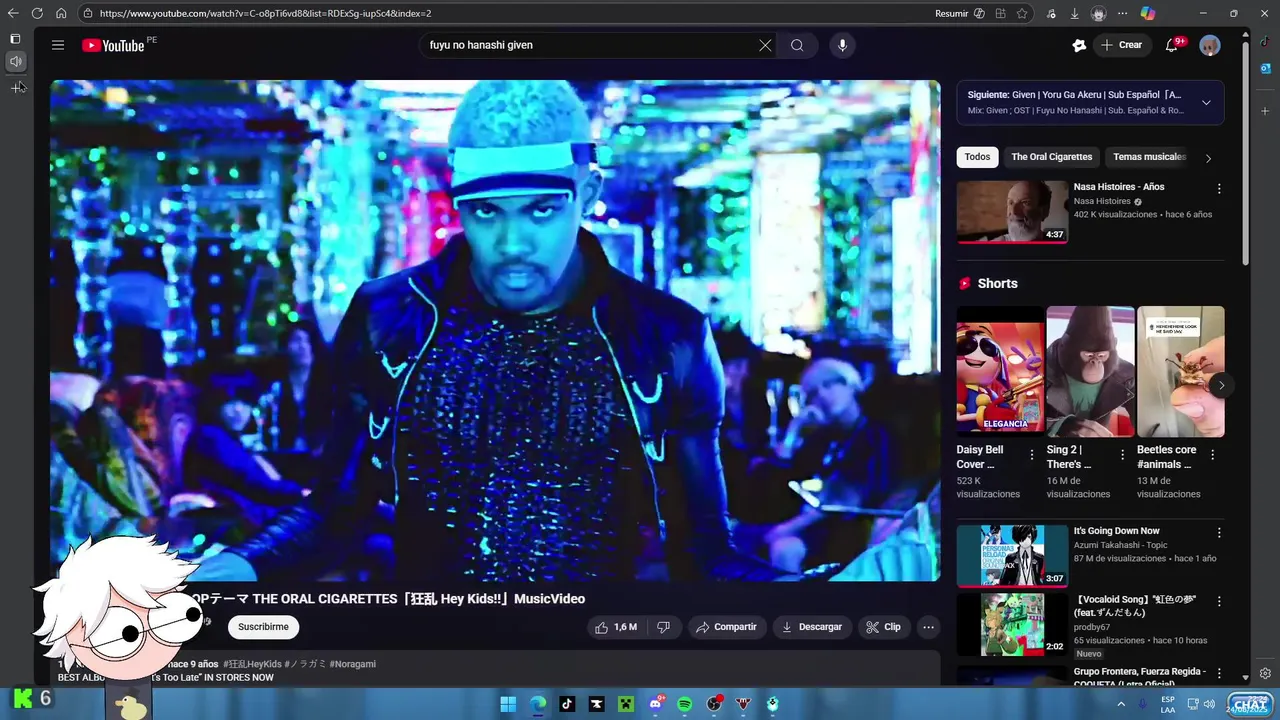The height and width of the screenshot is (720, 1280).
Task: Open Windows Start button on taskbar
Action: coord(508,704)
